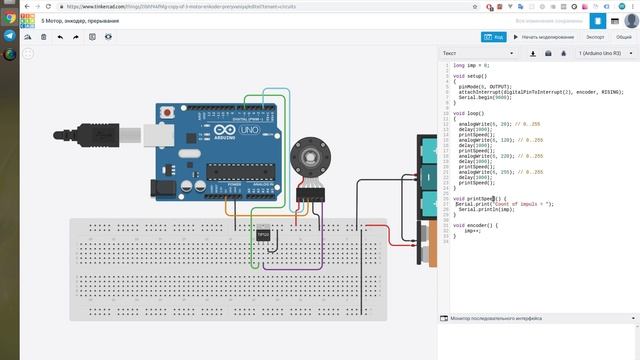Open the Arduino Uno R3 board dropdown

[606, 53]
